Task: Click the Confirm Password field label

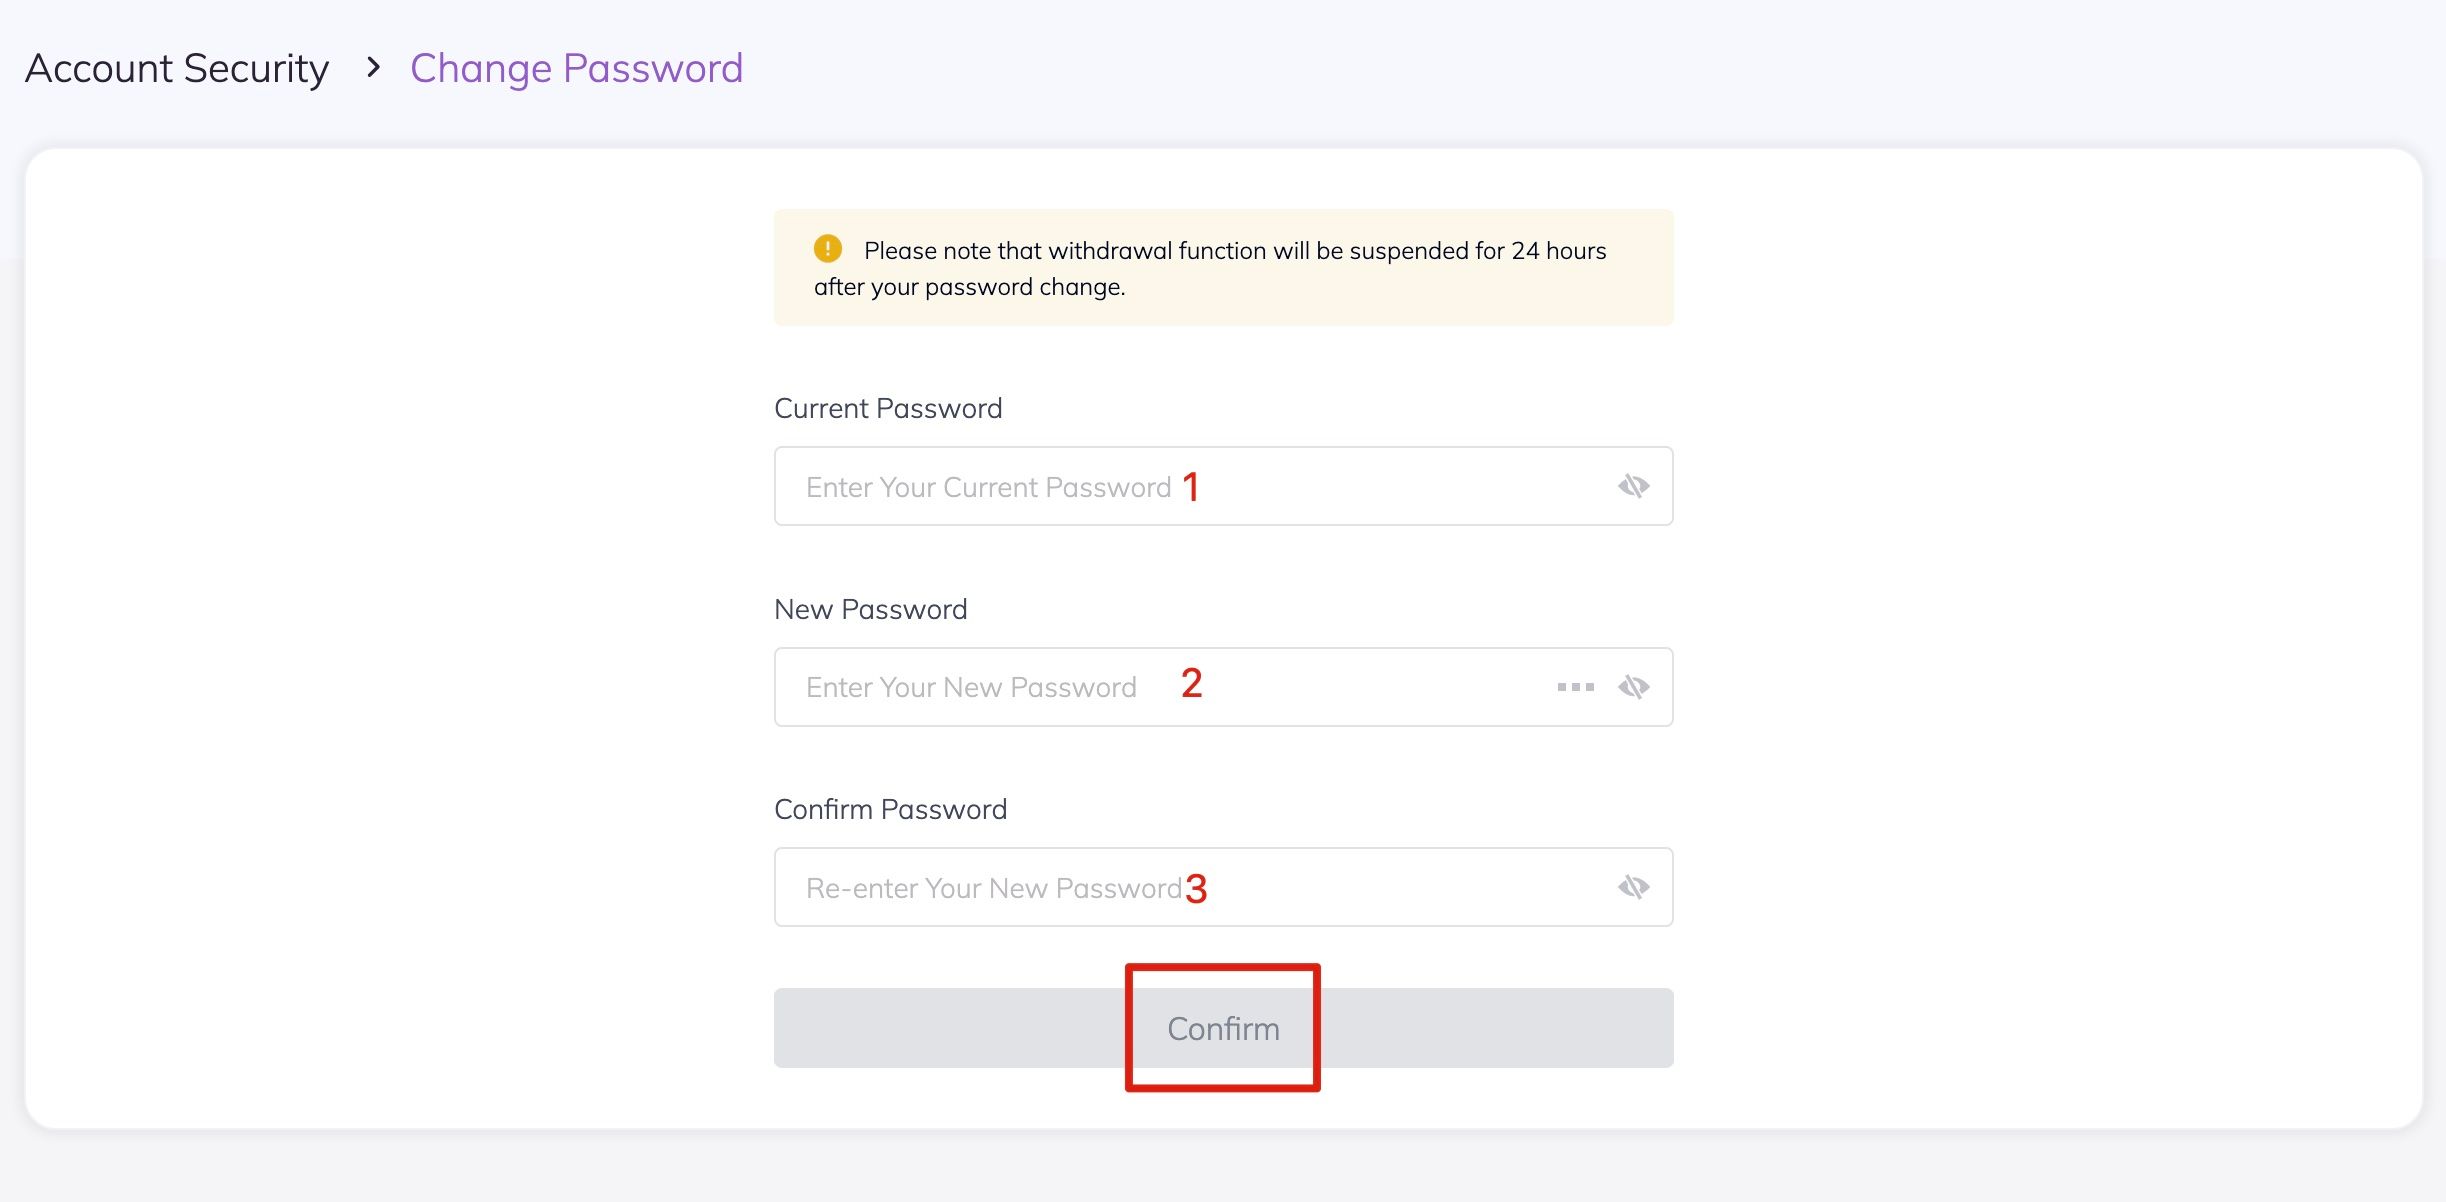Action: click(890, 809)
